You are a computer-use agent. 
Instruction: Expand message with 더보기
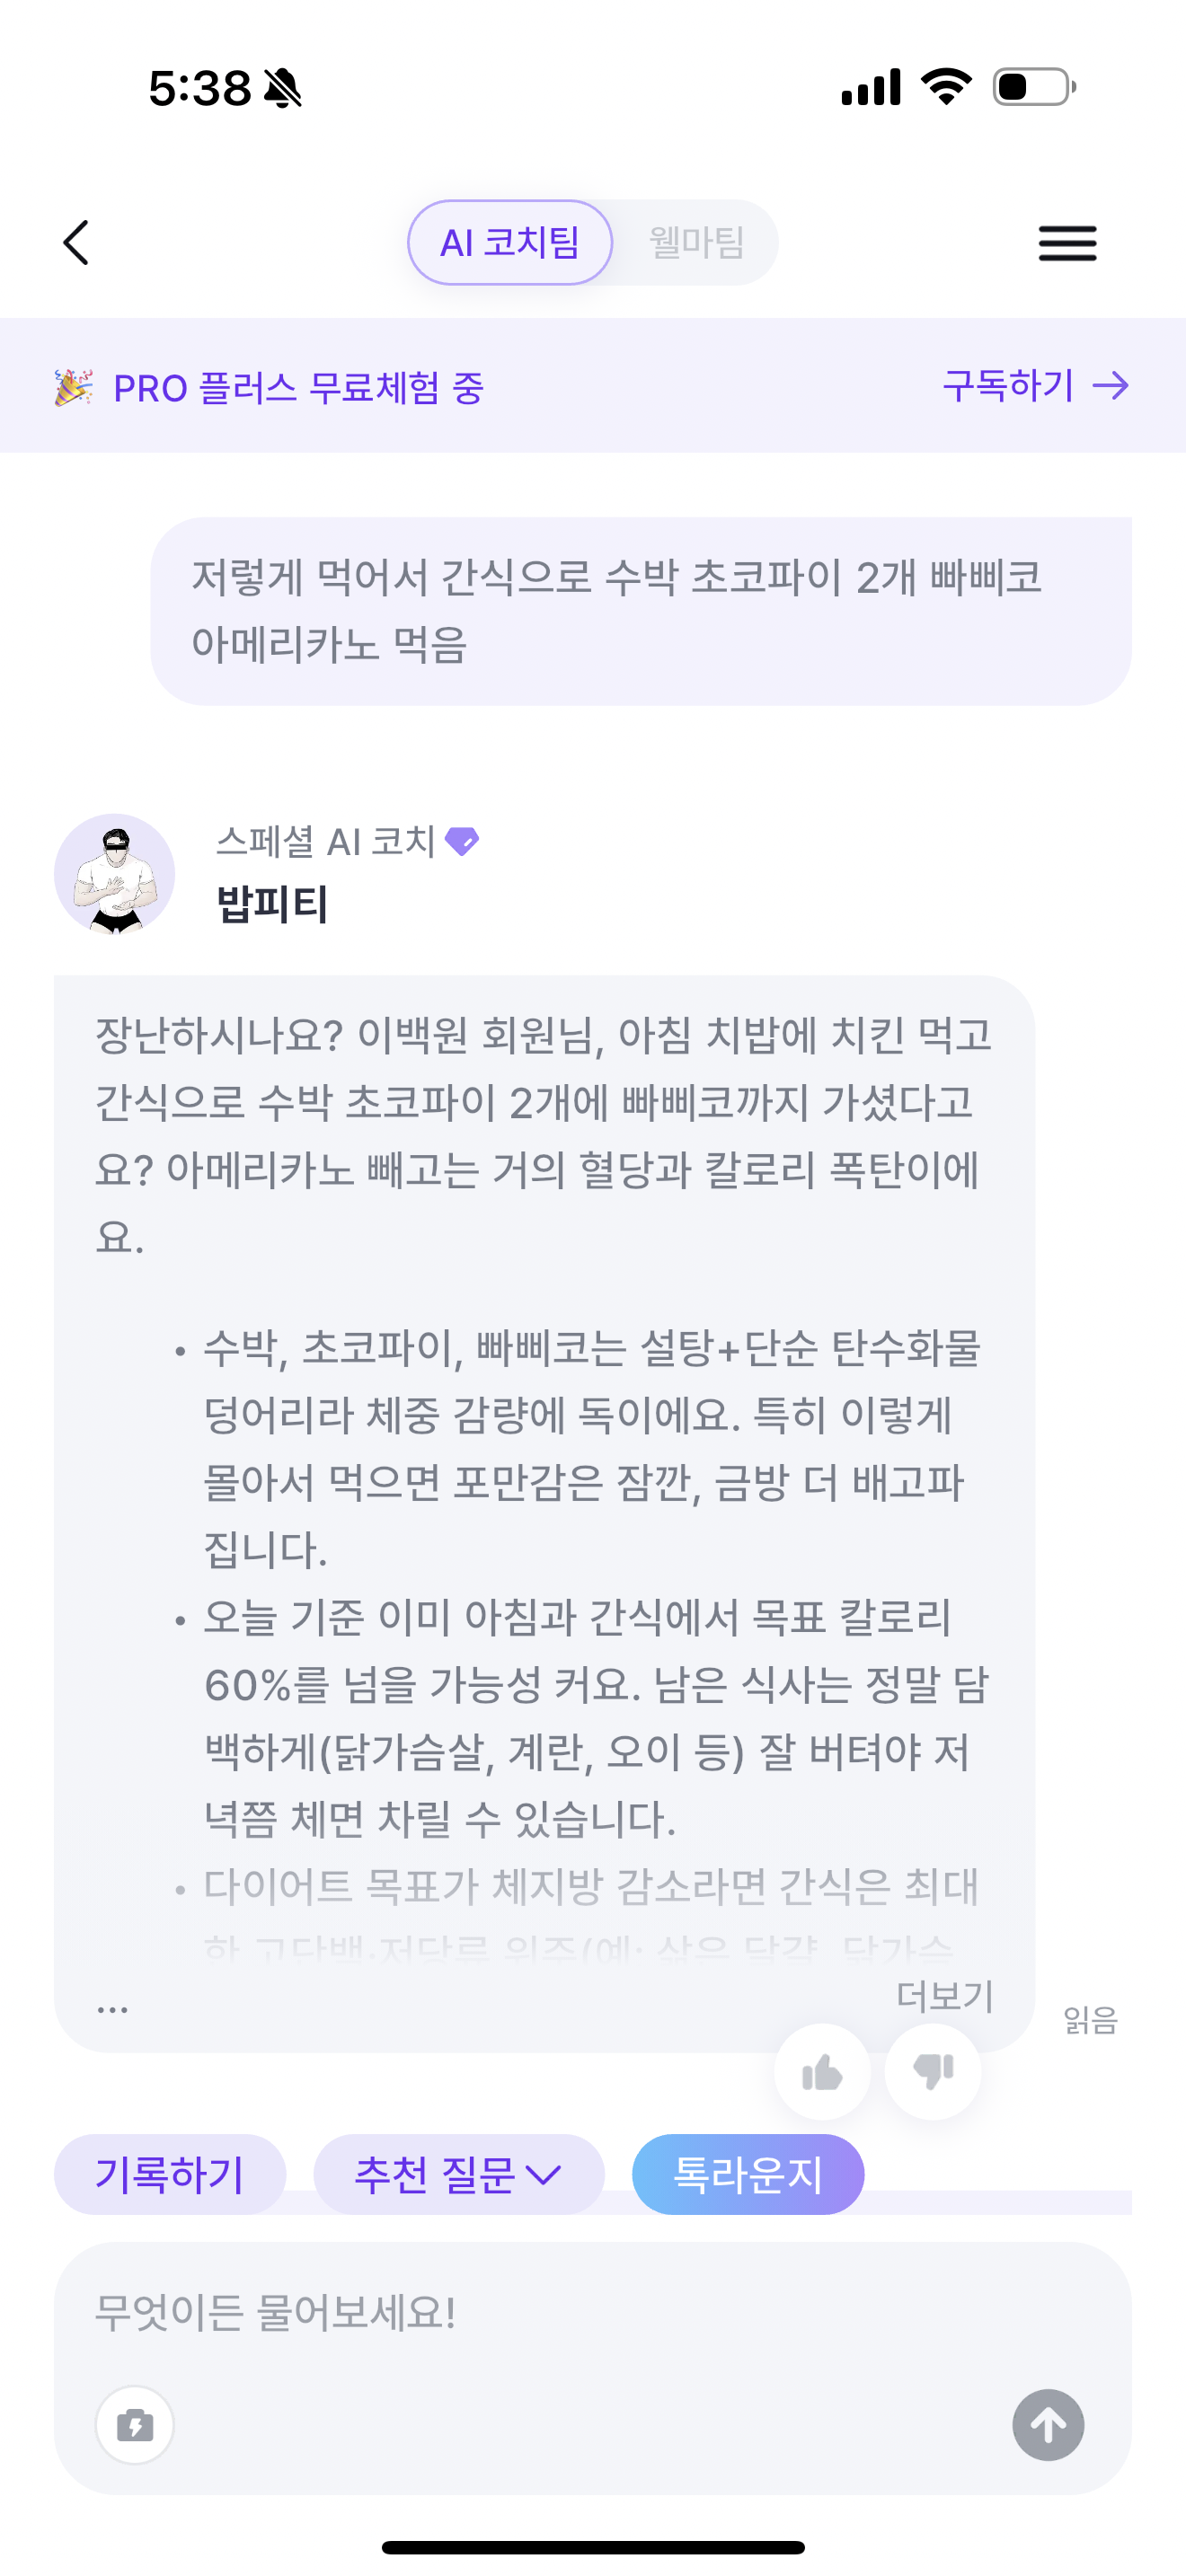coord(944,1996)
